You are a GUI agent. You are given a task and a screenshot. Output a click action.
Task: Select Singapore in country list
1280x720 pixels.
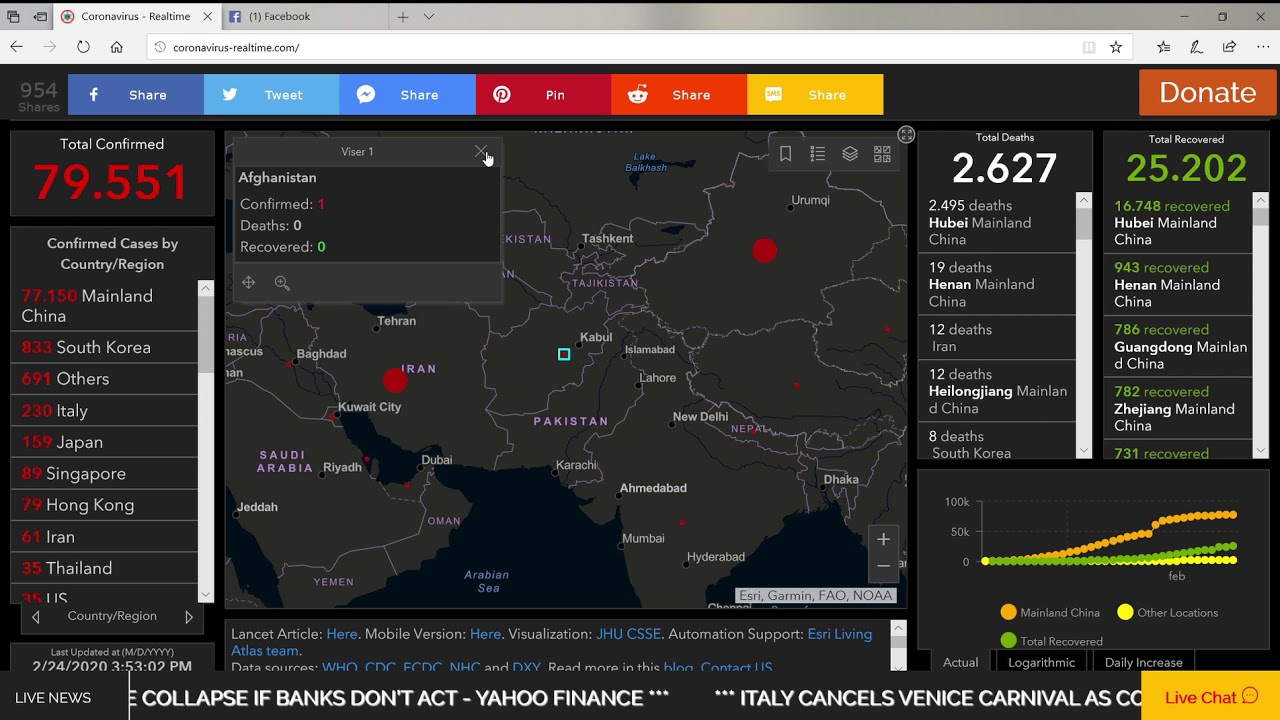click(x=104, y=474)
